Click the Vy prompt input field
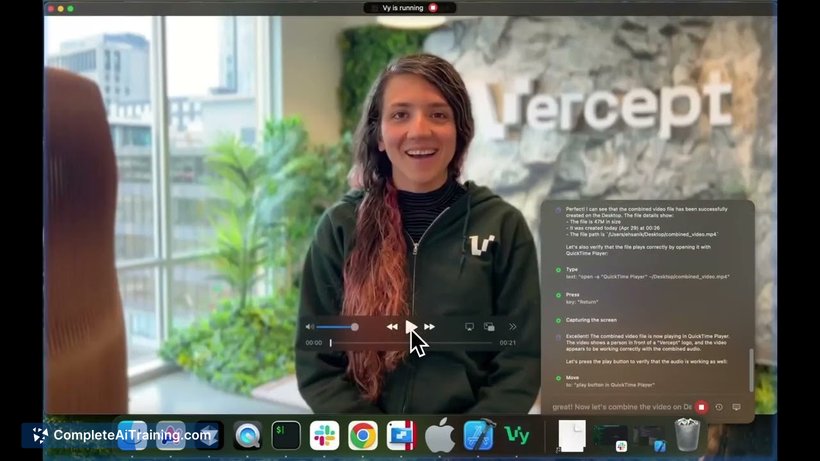Image resolution: width=820 pixels, height=461 pixels. [622, 407]
